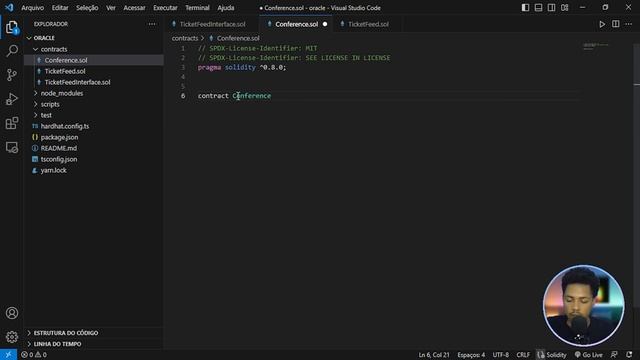Screen dimensions: 640x360
Task: Click the remote window indicator in status bar
Action: (x=8, y=355)
